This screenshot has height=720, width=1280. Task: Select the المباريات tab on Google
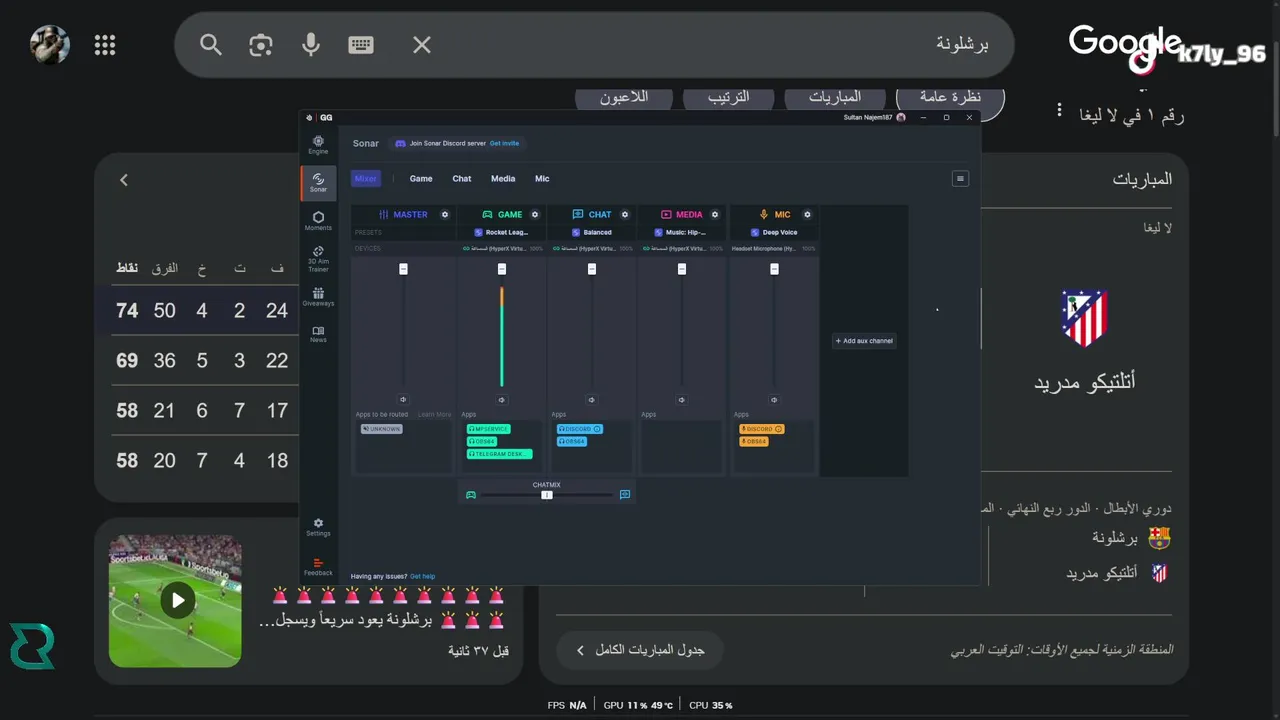pyautogui.click(x=835, y=97)
